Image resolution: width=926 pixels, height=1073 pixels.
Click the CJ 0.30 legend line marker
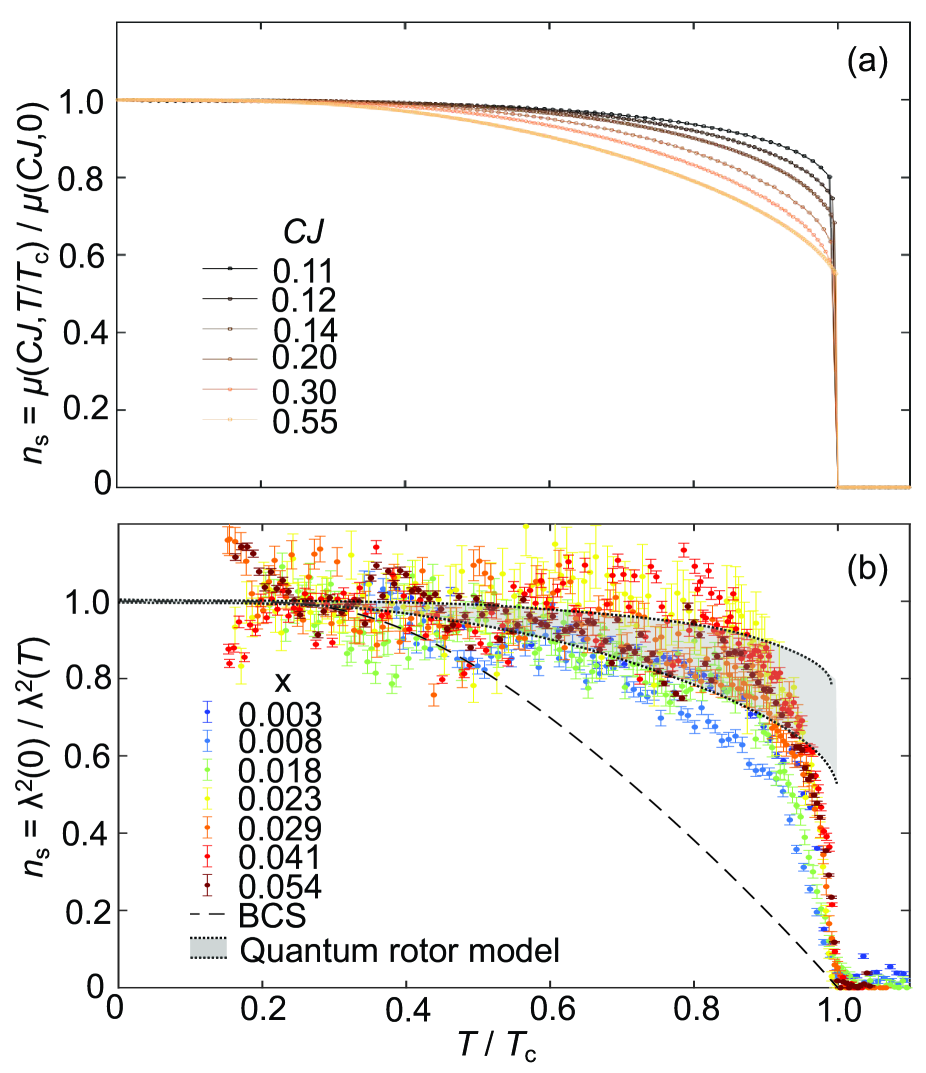[x=230, y=393]
